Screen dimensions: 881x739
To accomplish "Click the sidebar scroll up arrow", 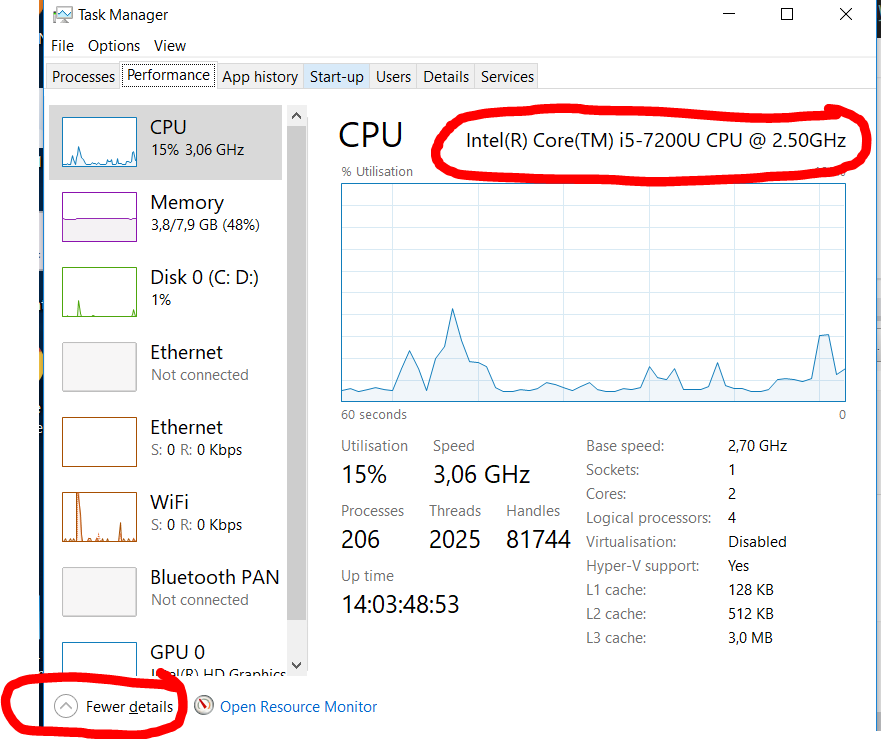I will (297, 116).
